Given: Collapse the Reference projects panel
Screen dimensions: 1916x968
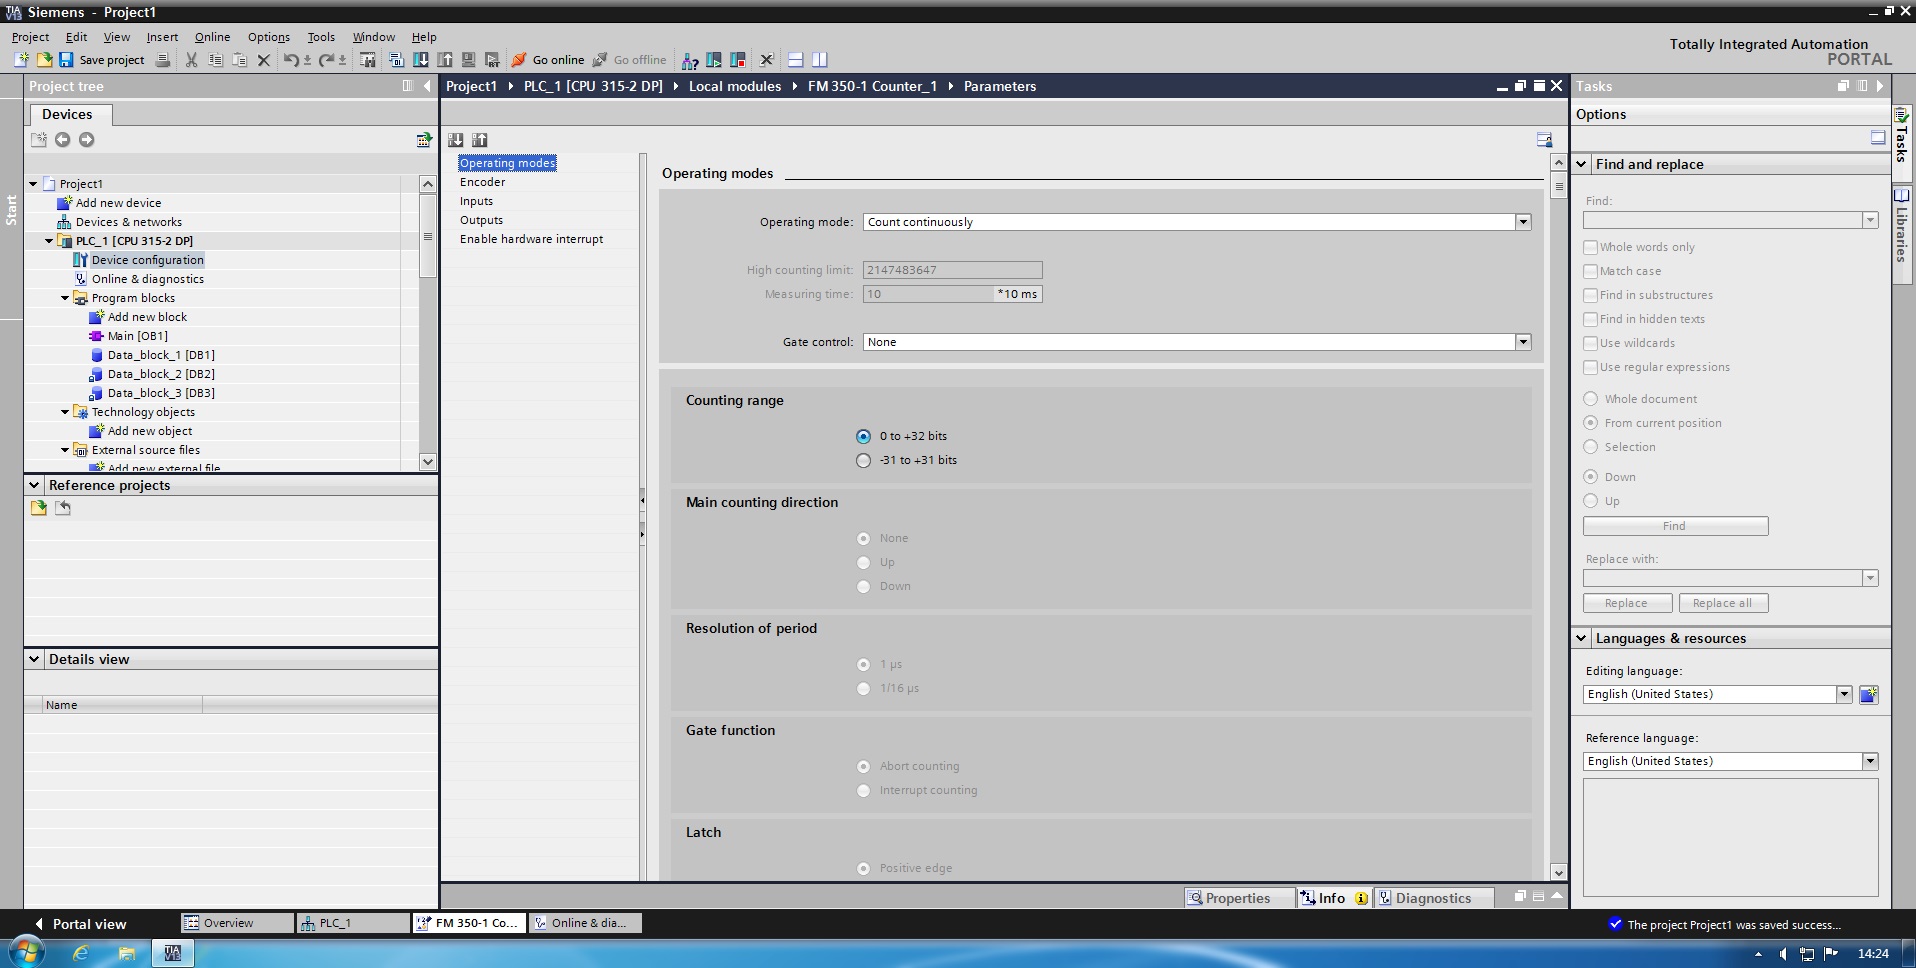Looking at the screenshot, I should click(x=35, y=485).
